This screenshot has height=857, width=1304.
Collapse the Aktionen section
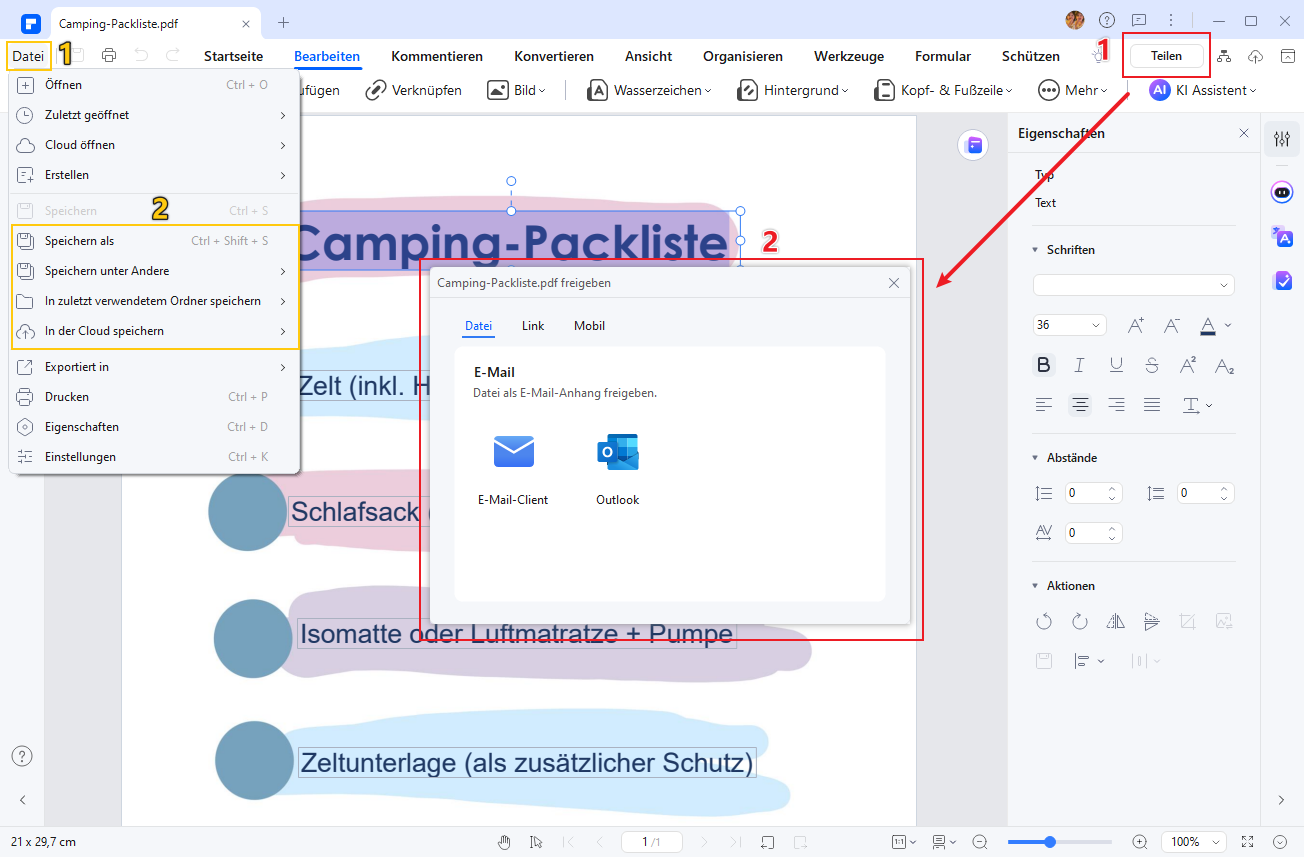click(x=1034, y=585)
